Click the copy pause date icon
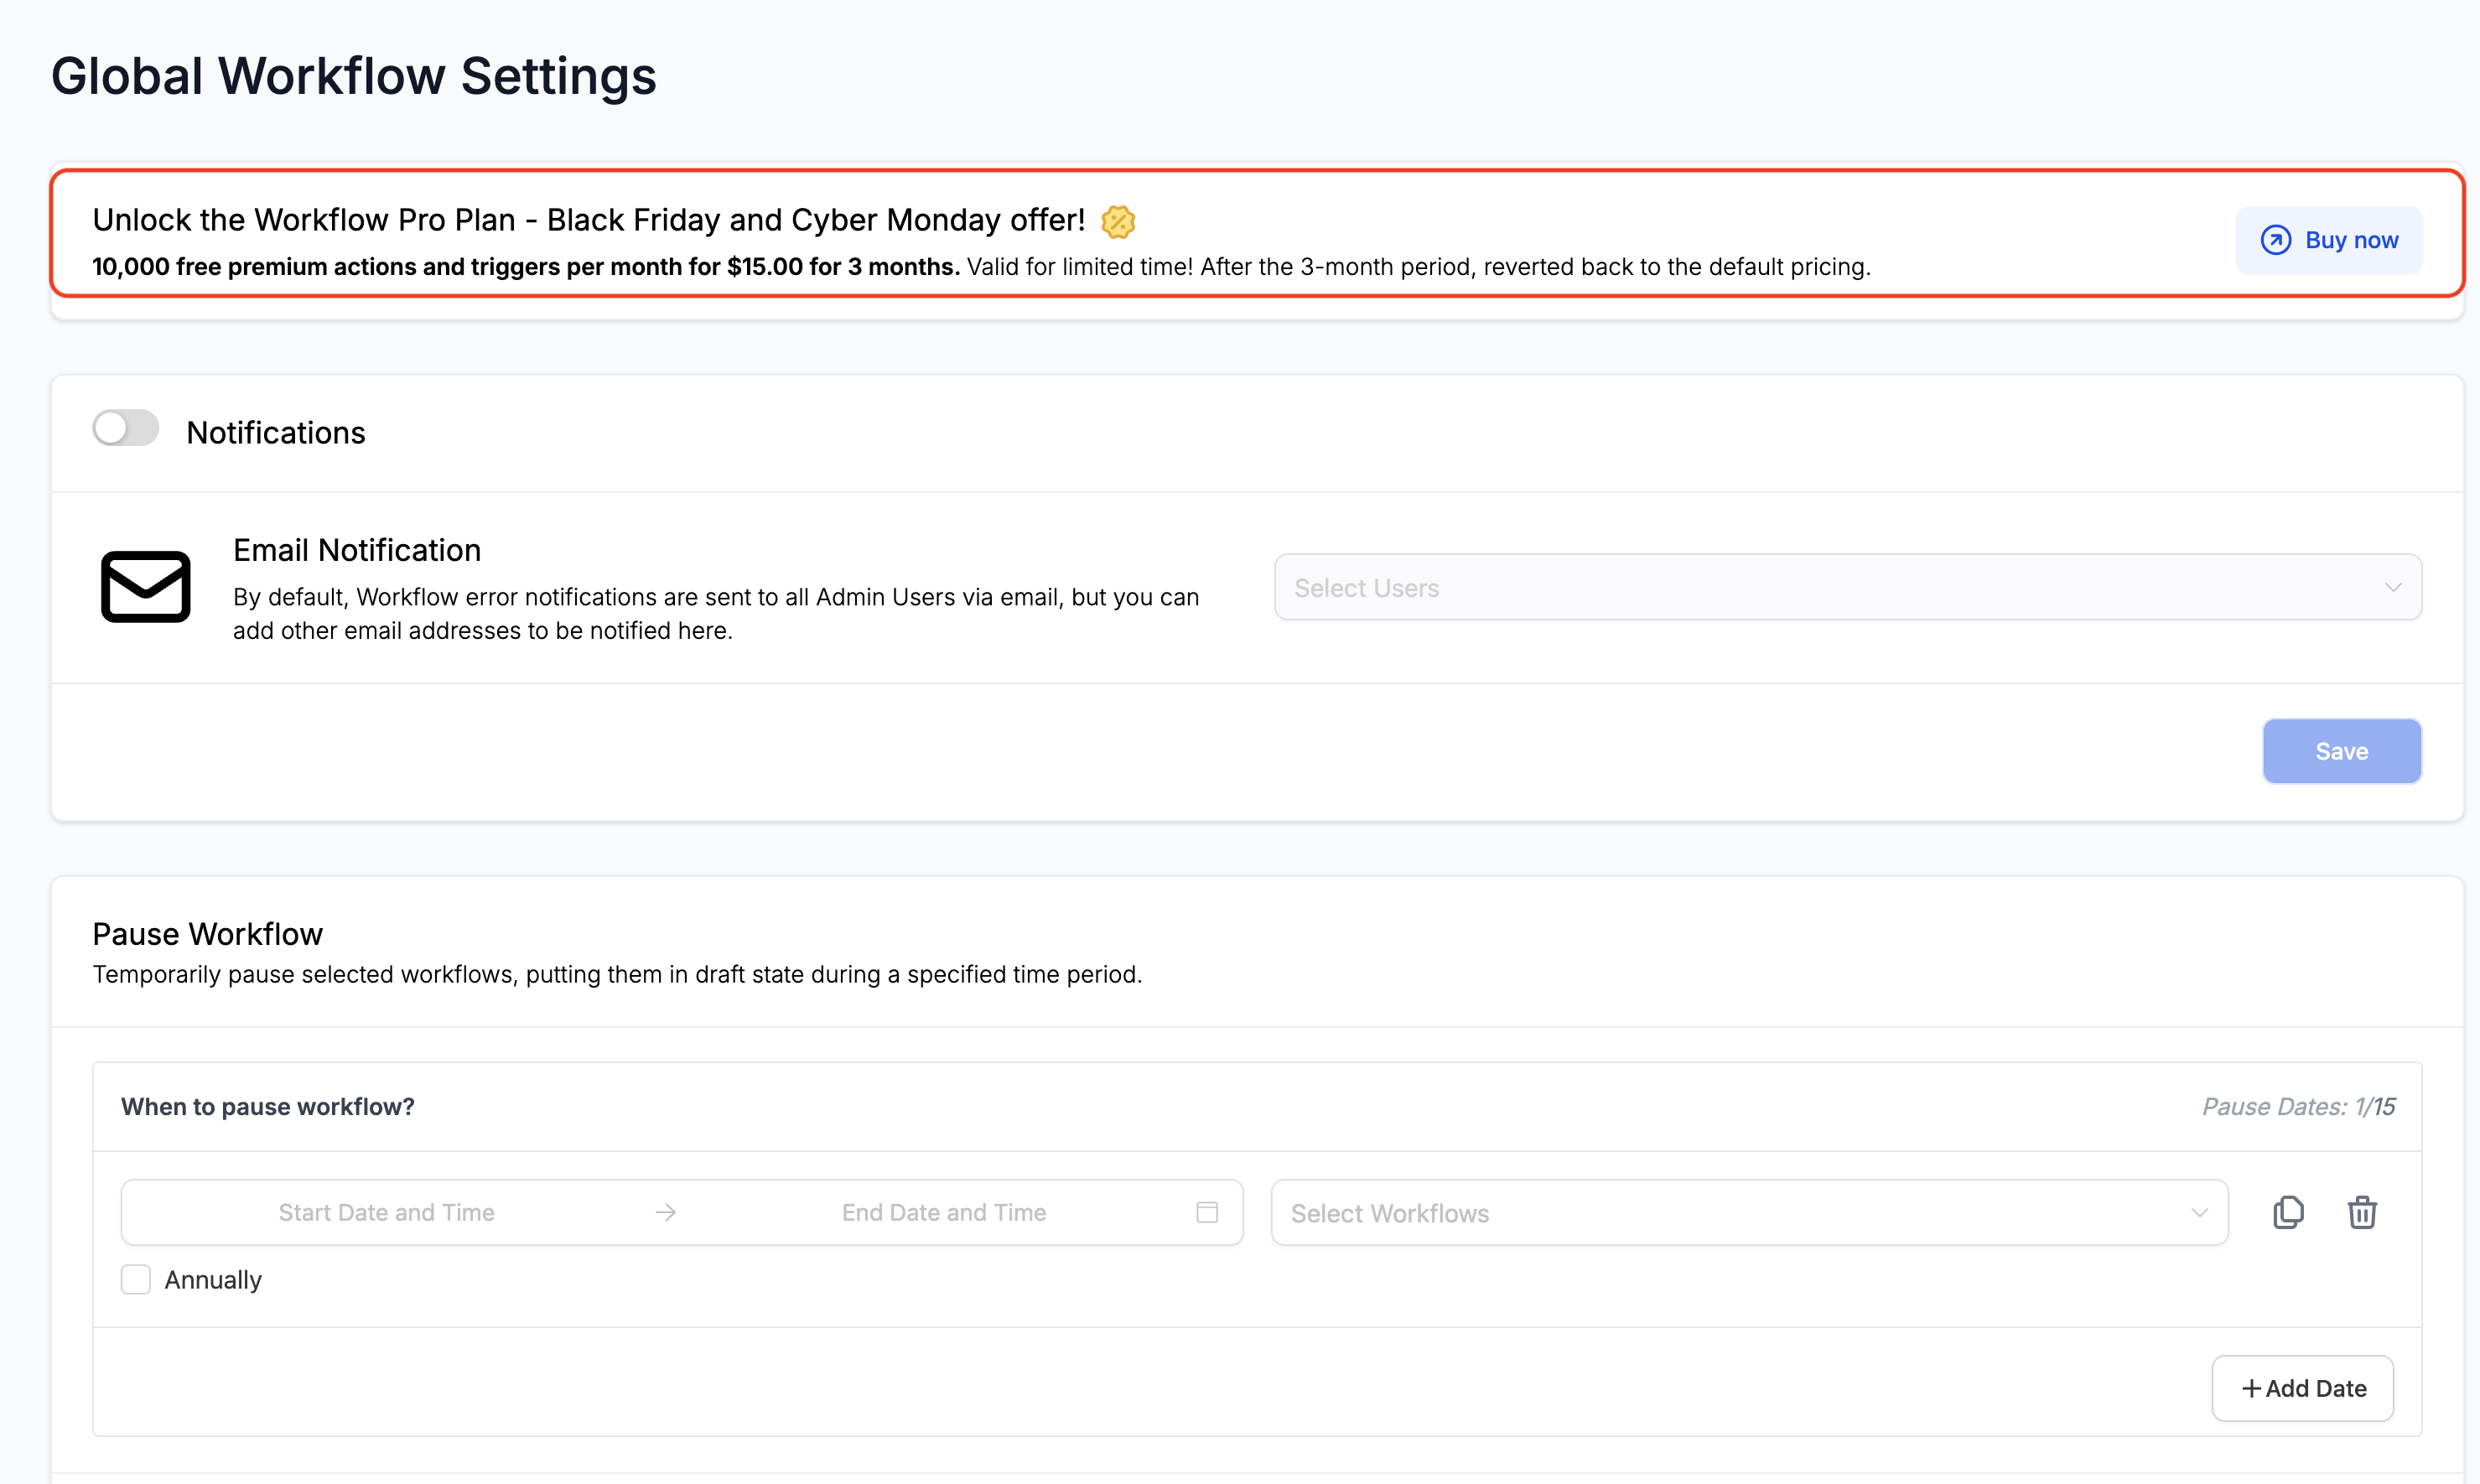Screen dimensions: 2480x1484 pyautogui.click(x=2287, y=1212)
